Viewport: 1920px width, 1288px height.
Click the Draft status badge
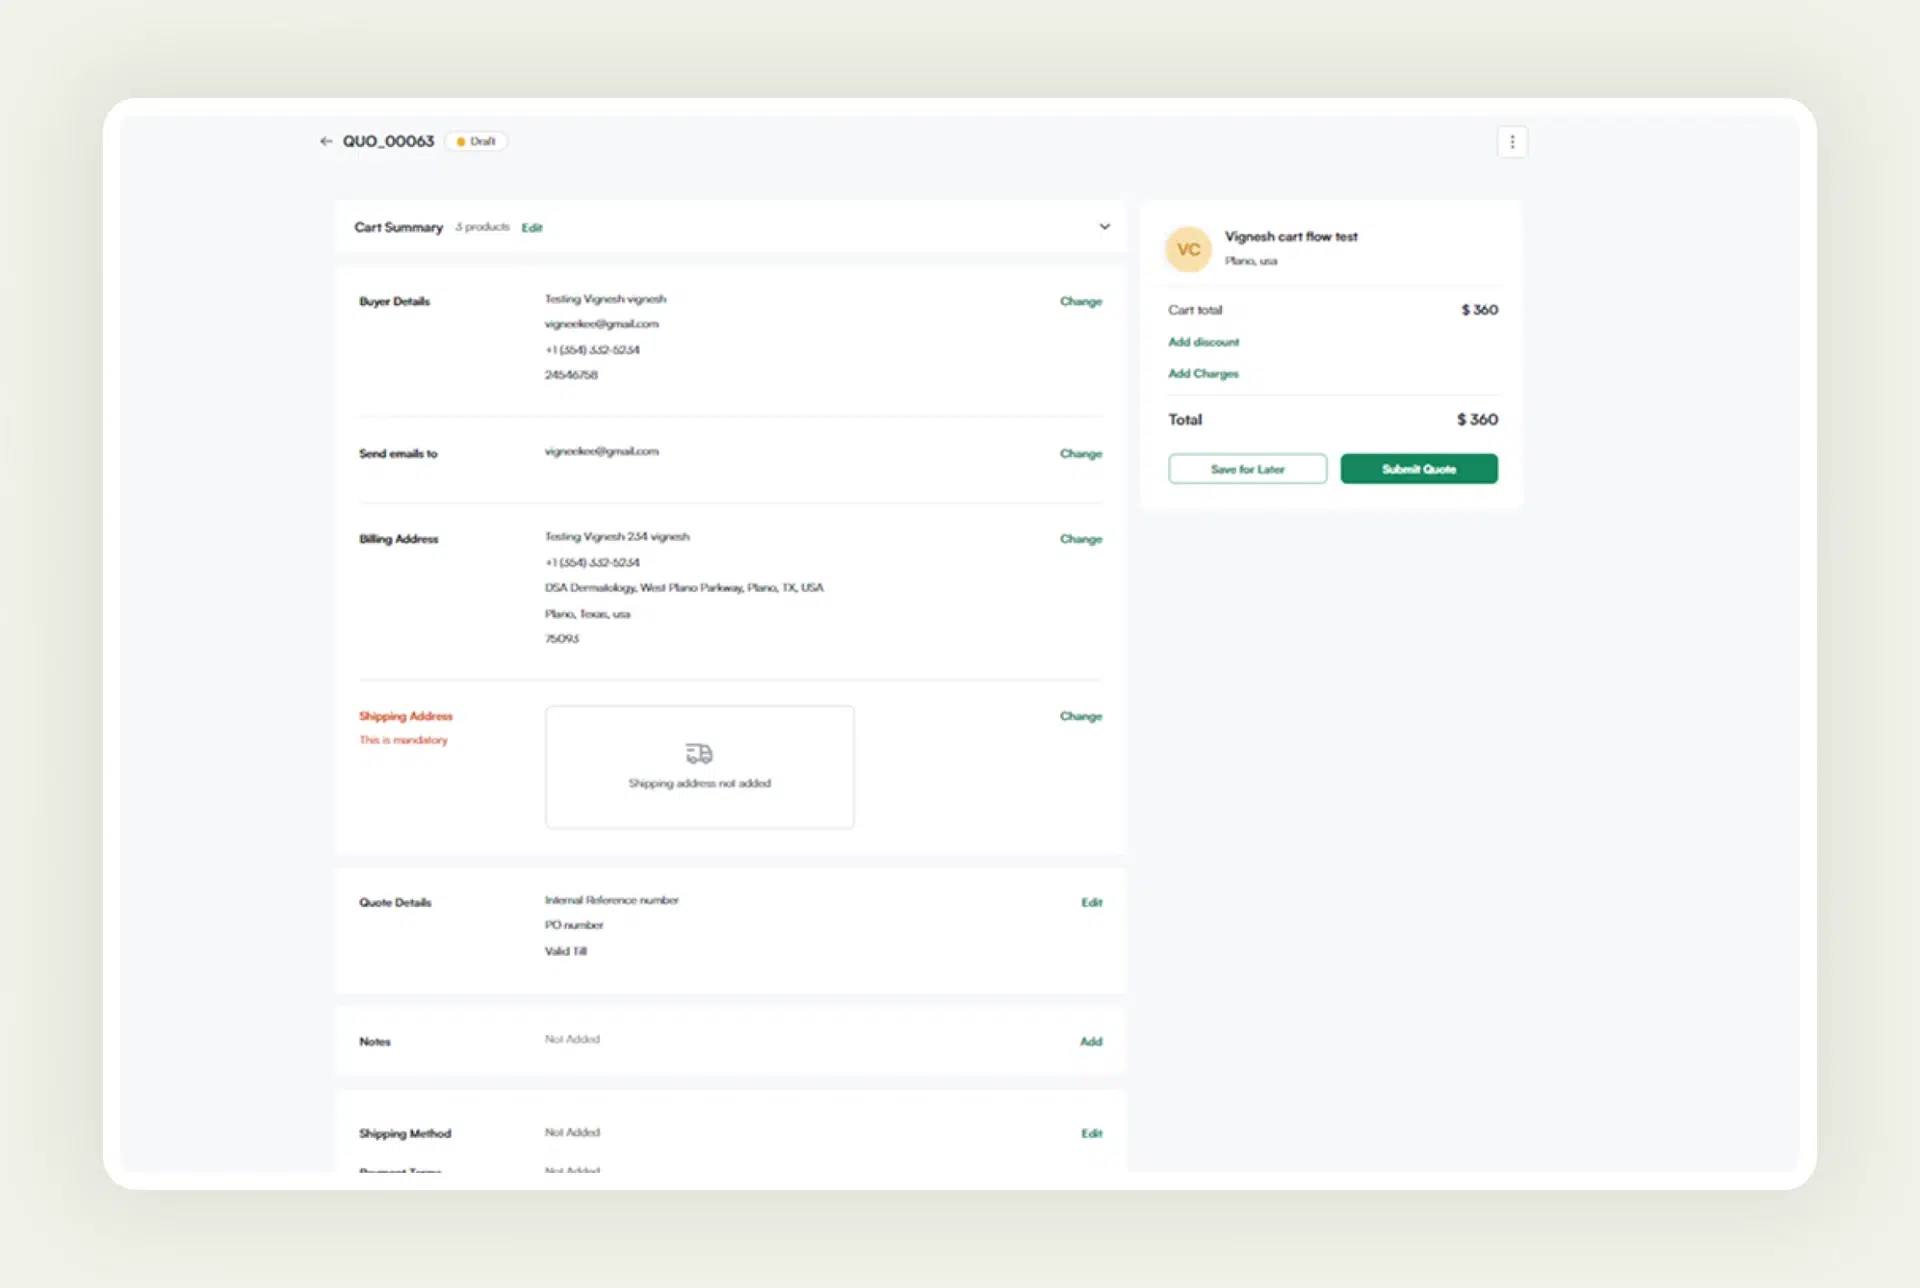click(x=476, y=141)
